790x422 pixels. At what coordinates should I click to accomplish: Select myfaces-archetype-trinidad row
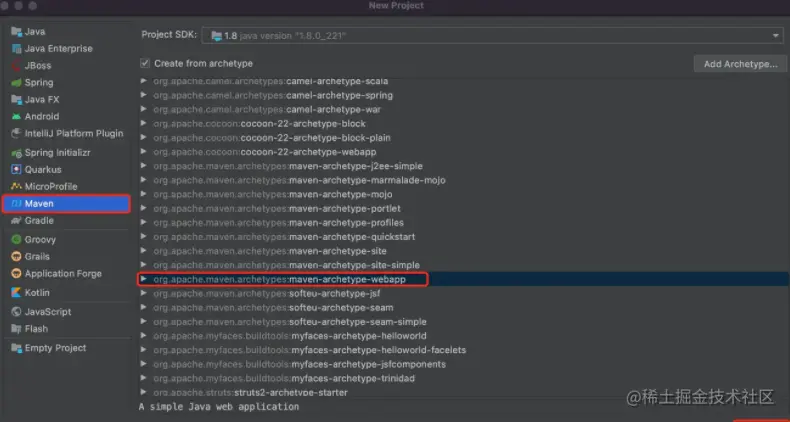pyautogui.click(x=464, y=378)
